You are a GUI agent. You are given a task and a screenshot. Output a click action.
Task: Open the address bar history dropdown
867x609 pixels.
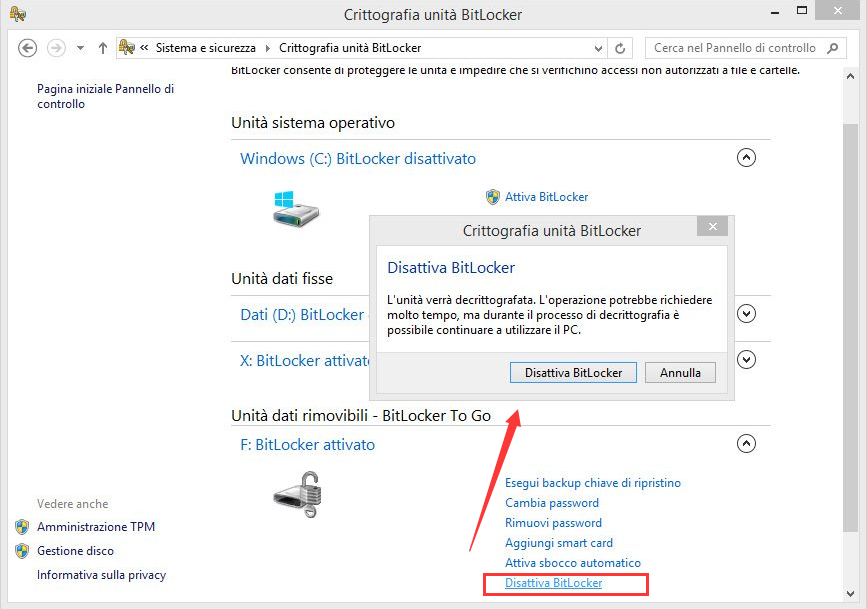point(599,48)
